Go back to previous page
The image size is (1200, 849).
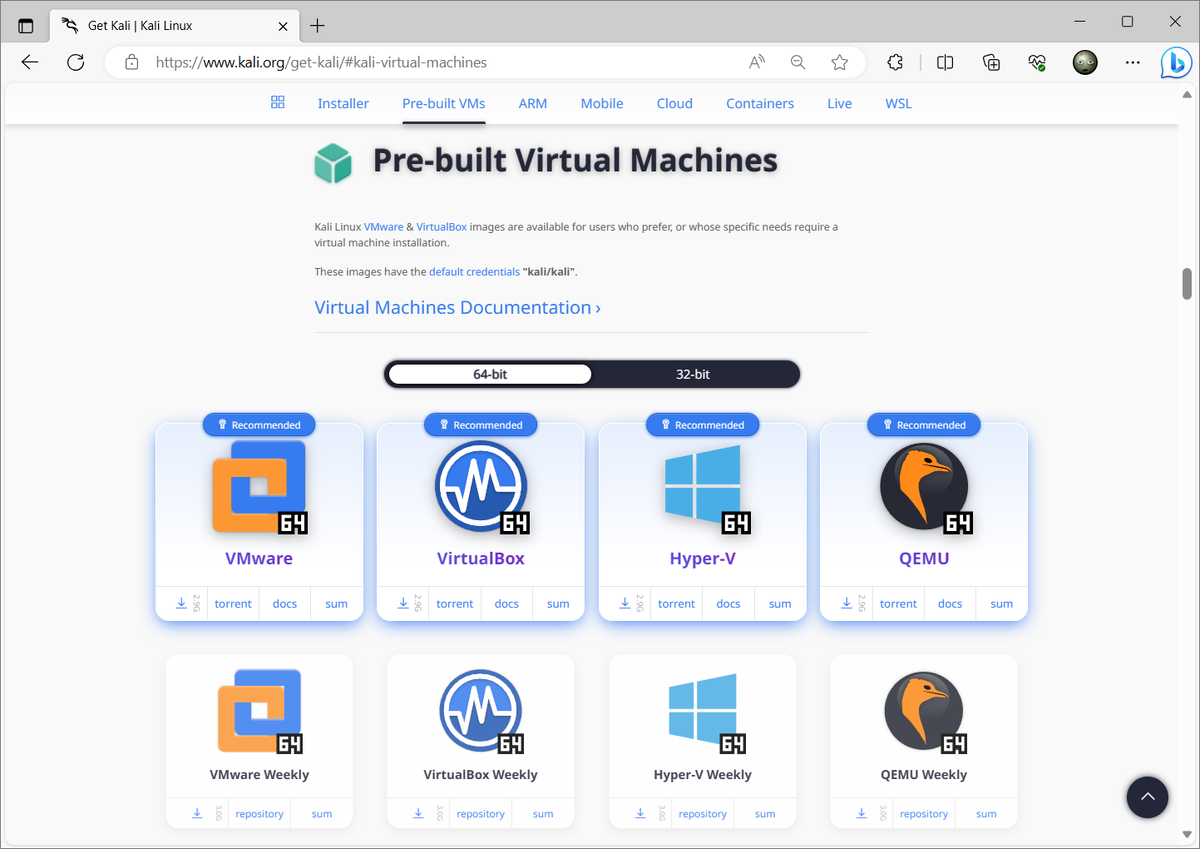pos(30,62)
